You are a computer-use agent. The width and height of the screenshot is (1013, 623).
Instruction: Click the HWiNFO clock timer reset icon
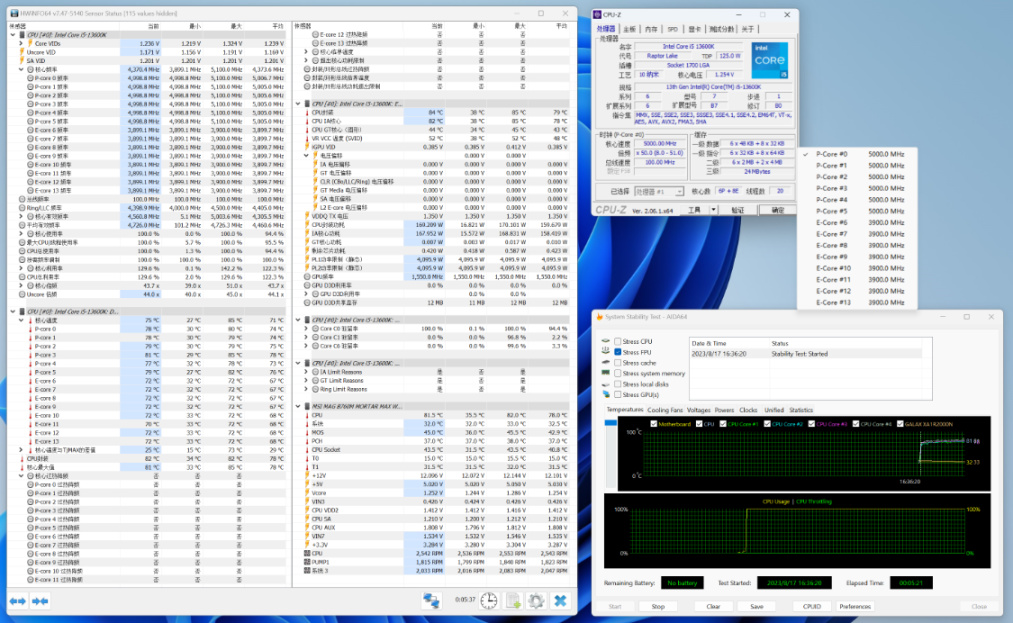click(488, 600)
